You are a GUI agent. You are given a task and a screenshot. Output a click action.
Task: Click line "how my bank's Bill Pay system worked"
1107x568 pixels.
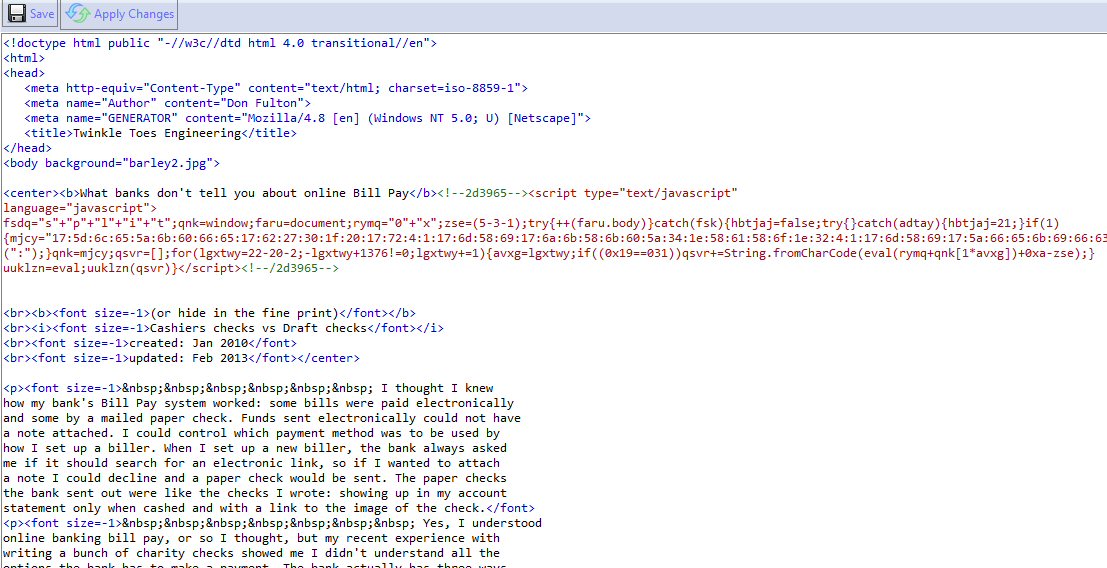pyautogui.click(x=258, y=403)
